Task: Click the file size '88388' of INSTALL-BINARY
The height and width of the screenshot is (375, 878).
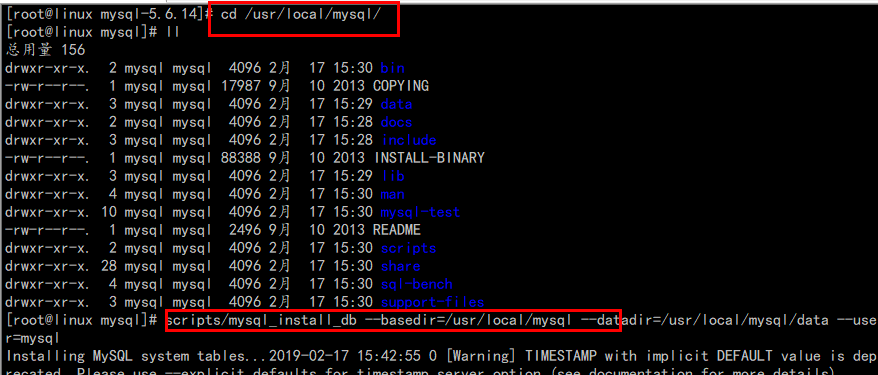Action: [241, 158]
